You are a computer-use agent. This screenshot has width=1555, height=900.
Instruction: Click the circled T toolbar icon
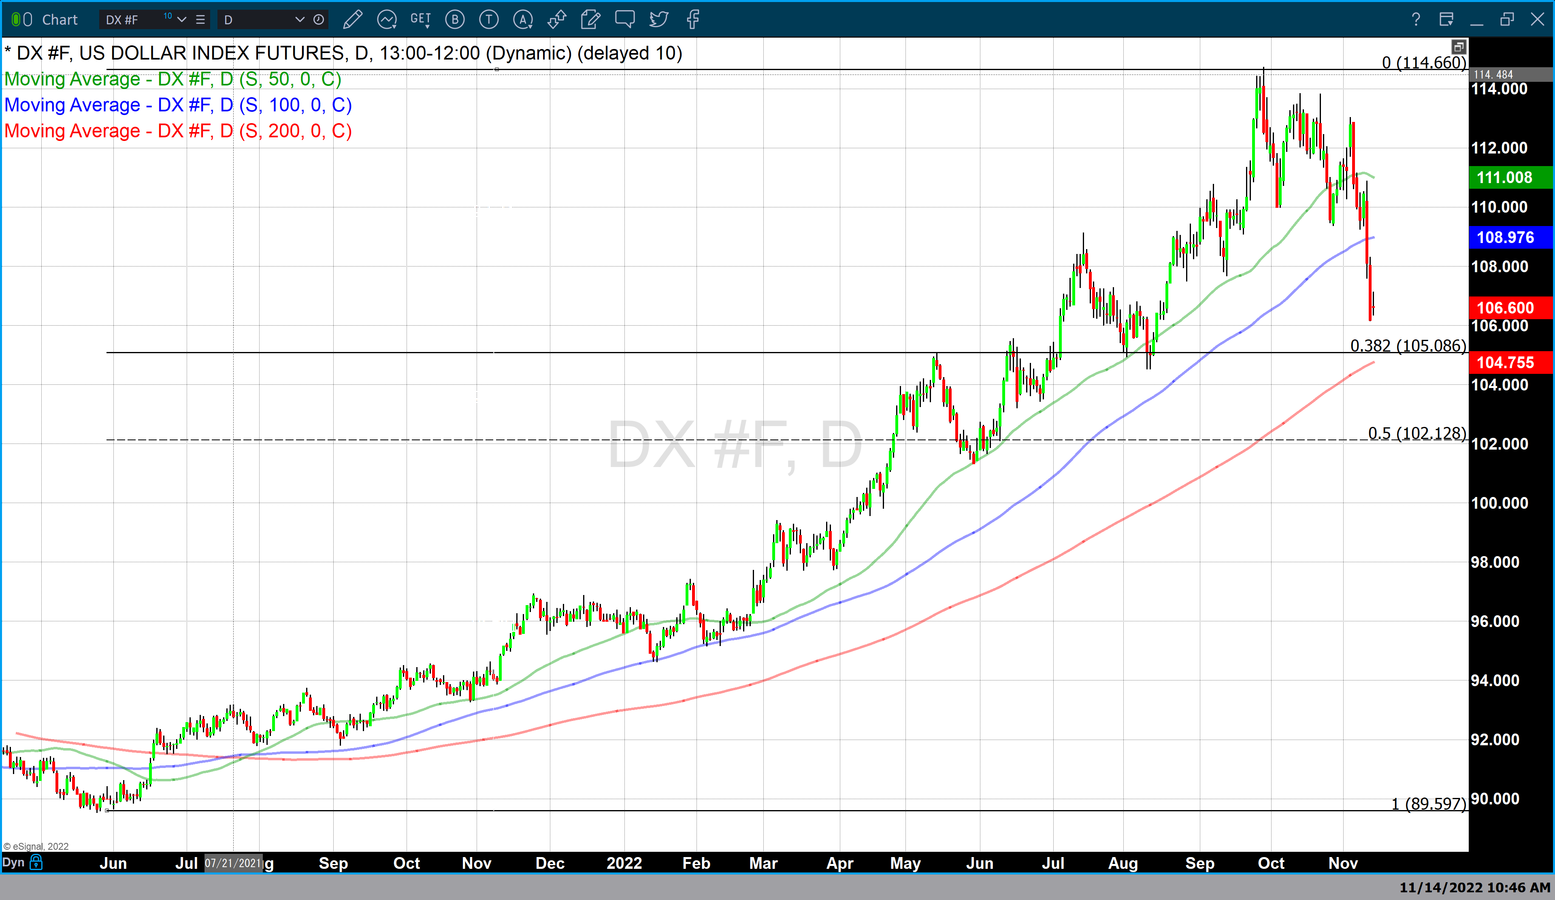[489, 19]
